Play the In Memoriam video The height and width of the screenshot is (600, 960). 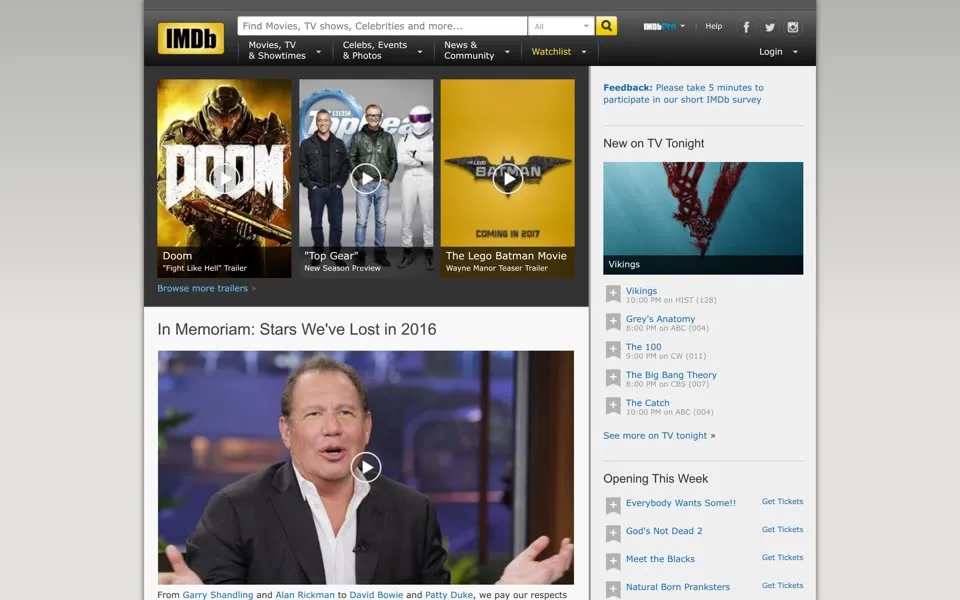(366, 467)
